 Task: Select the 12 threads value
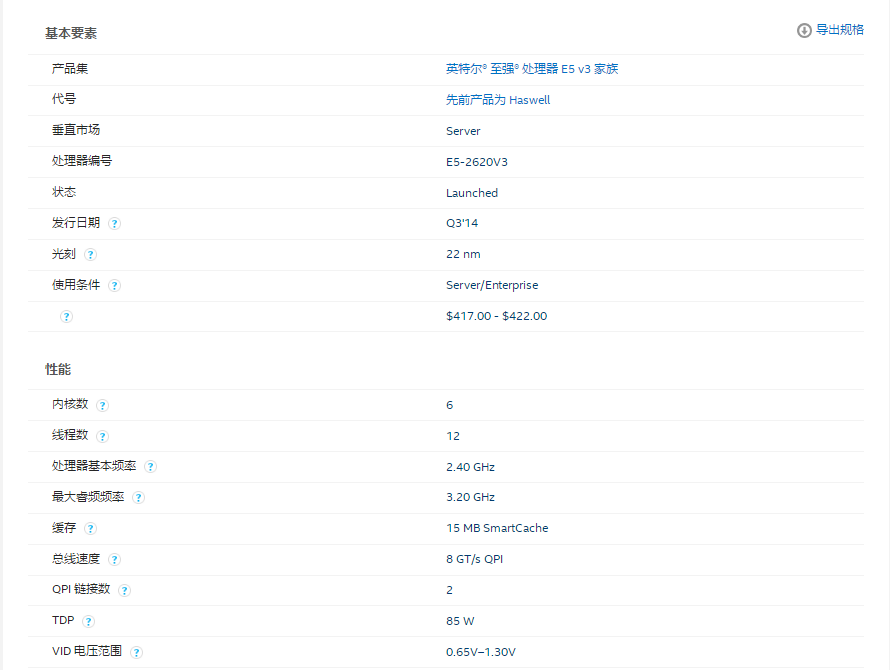(x=453, y=436)
